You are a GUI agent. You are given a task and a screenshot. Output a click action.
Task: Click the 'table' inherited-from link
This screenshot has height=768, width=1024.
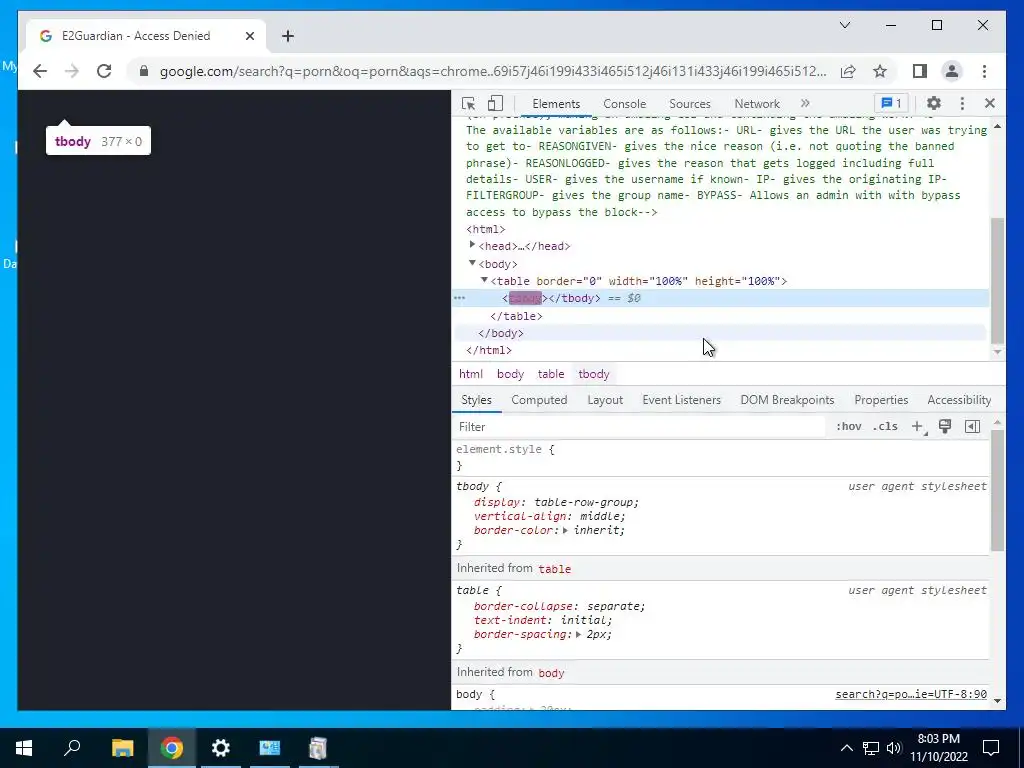(554, 569)
